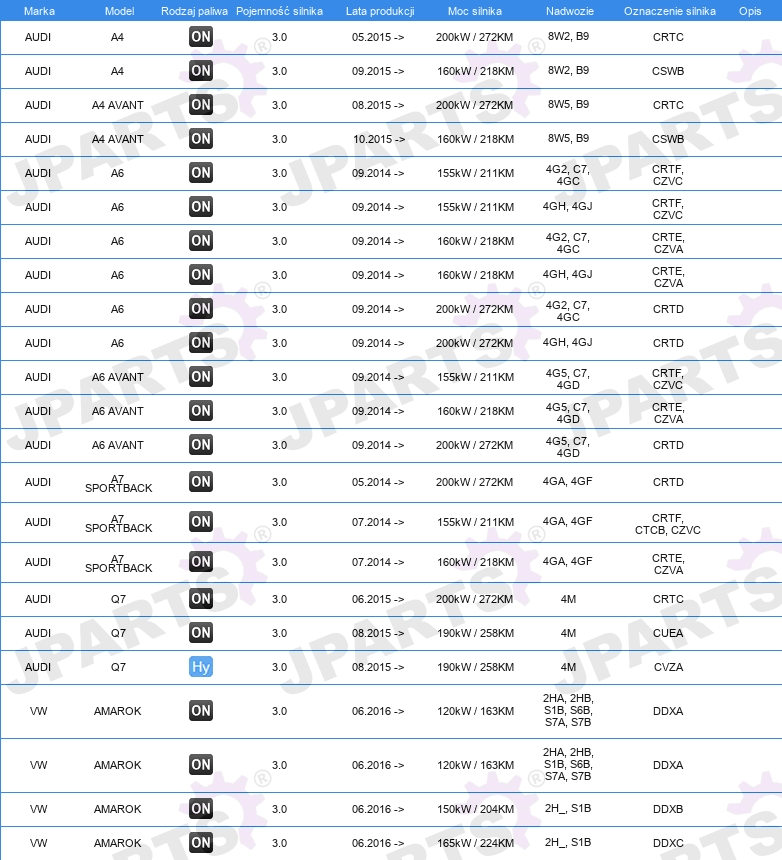Click ON icon in A6 200kW 4GH, 4GJ row

point(201,343)
